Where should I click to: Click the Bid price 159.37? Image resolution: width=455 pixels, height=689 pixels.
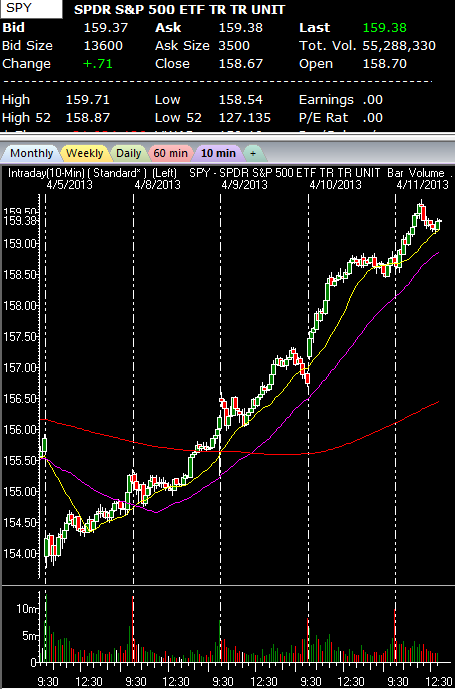pos(106,28)
